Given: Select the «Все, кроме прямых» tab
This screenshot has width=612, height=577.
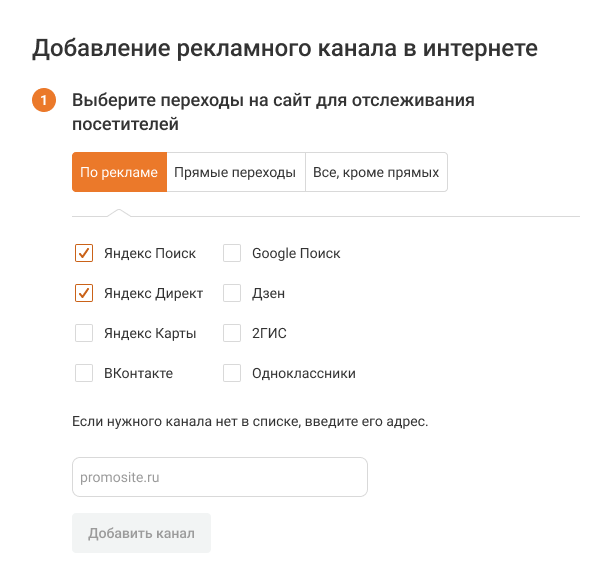Looking at the screenshot, I should (376, 172).
